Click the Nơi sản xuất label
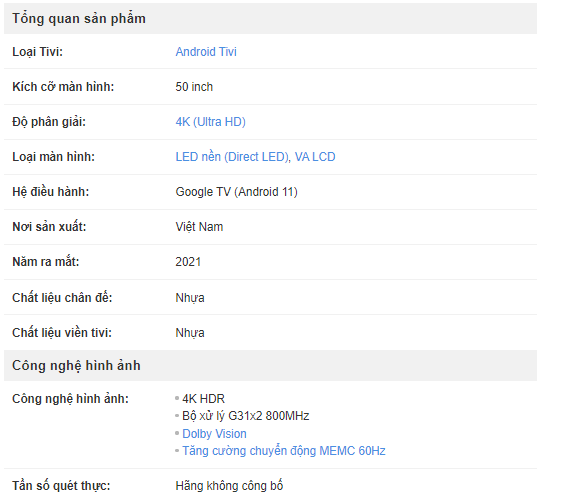565x502 pixels. 49,227
